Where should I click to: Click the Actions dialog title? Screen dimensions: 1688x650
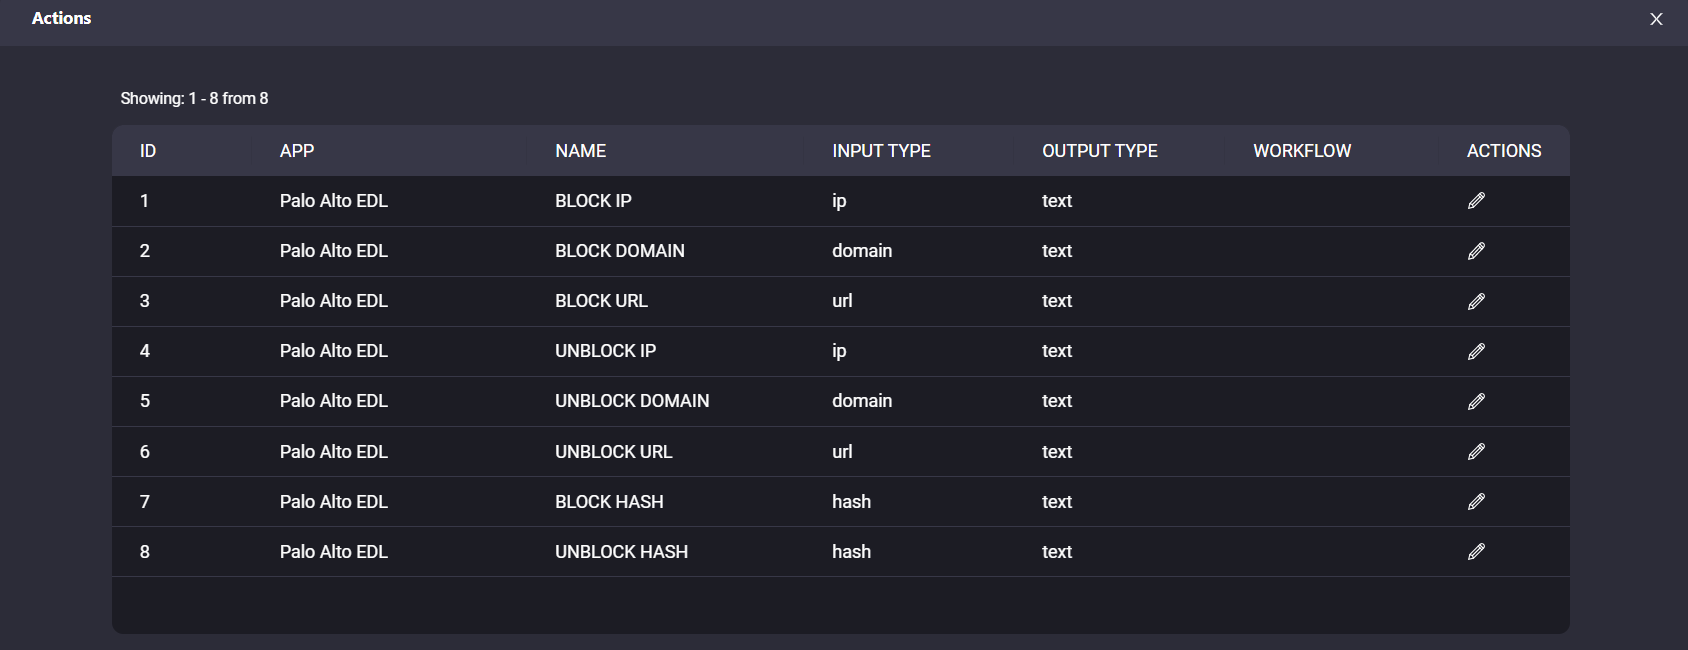pyautogui.click(x=62, y=18)
